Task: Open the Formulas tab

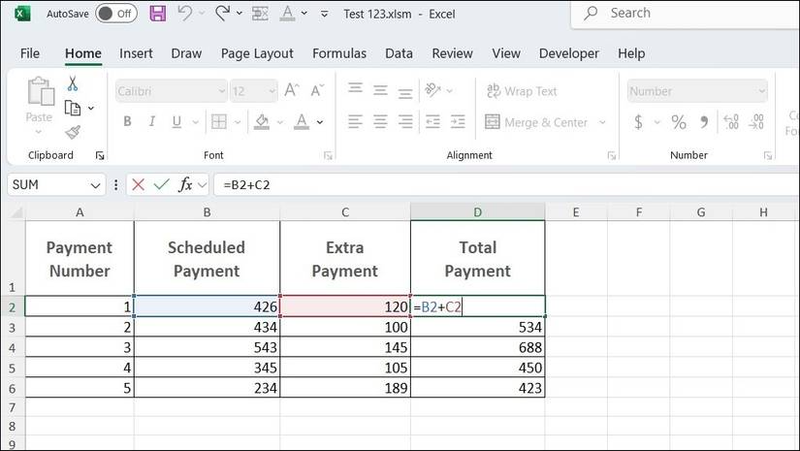Action: pyautogui.click(x=339, y=53)
